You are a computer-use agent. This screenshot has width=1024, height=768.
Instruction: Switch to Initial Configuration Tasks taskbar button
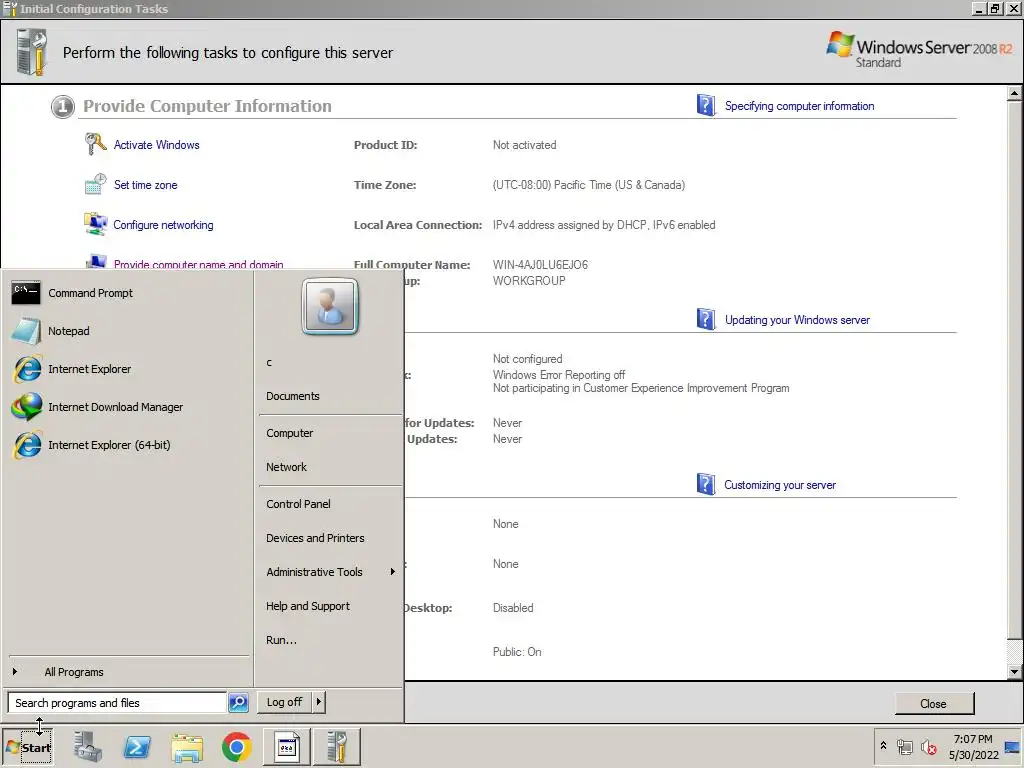tap(337, 747)
